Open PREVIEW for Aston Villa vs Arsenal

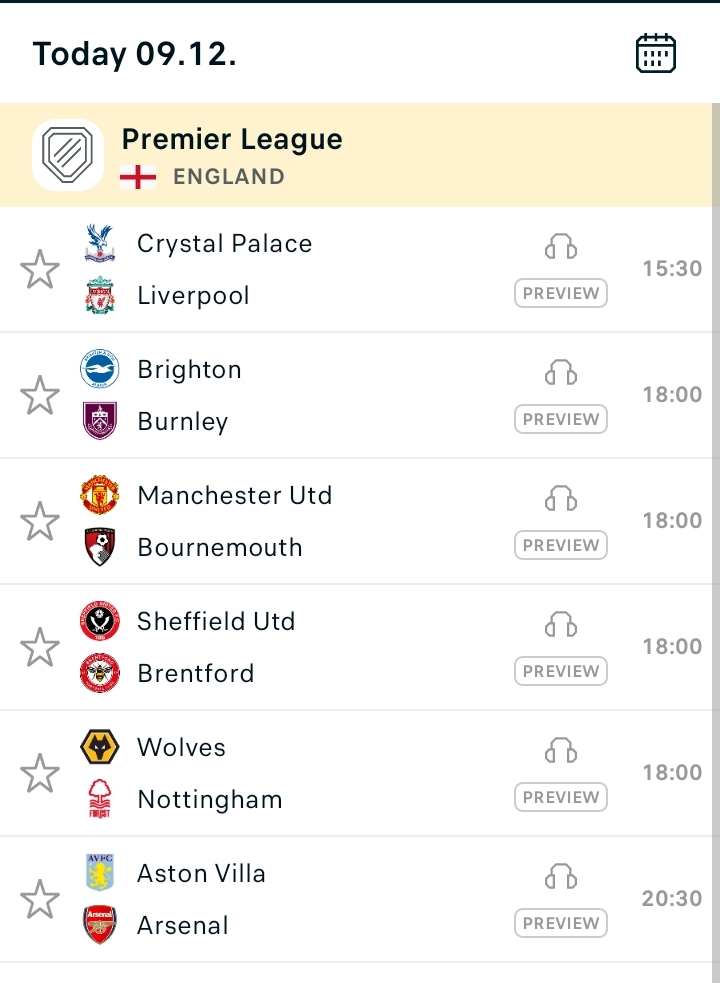[561, 923]
